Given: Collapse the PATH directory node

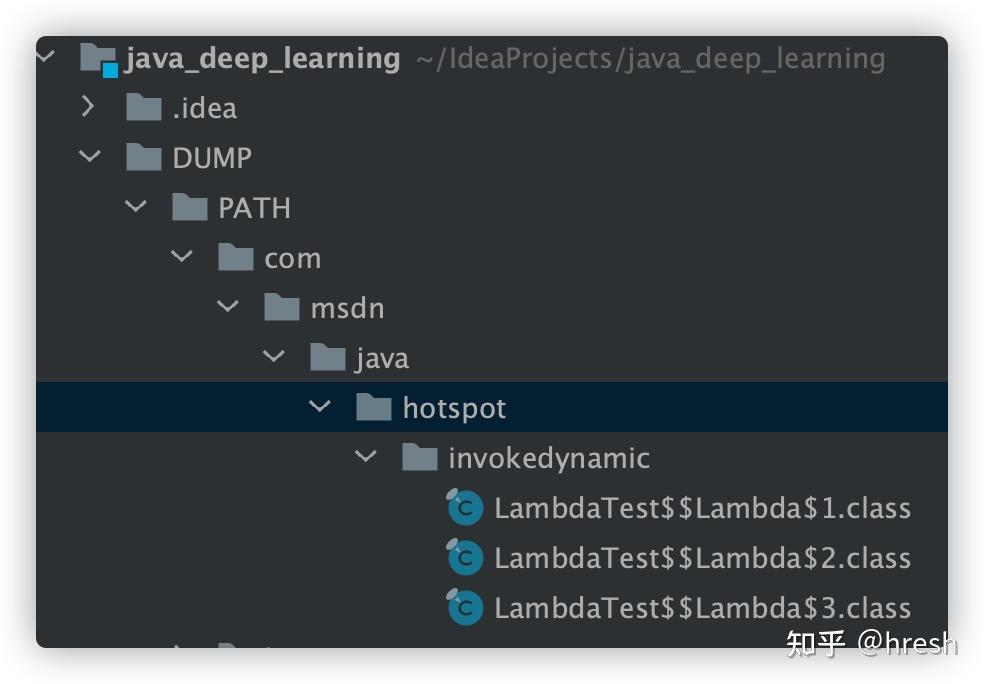Looking at the screenshot, I should [136, 207].
